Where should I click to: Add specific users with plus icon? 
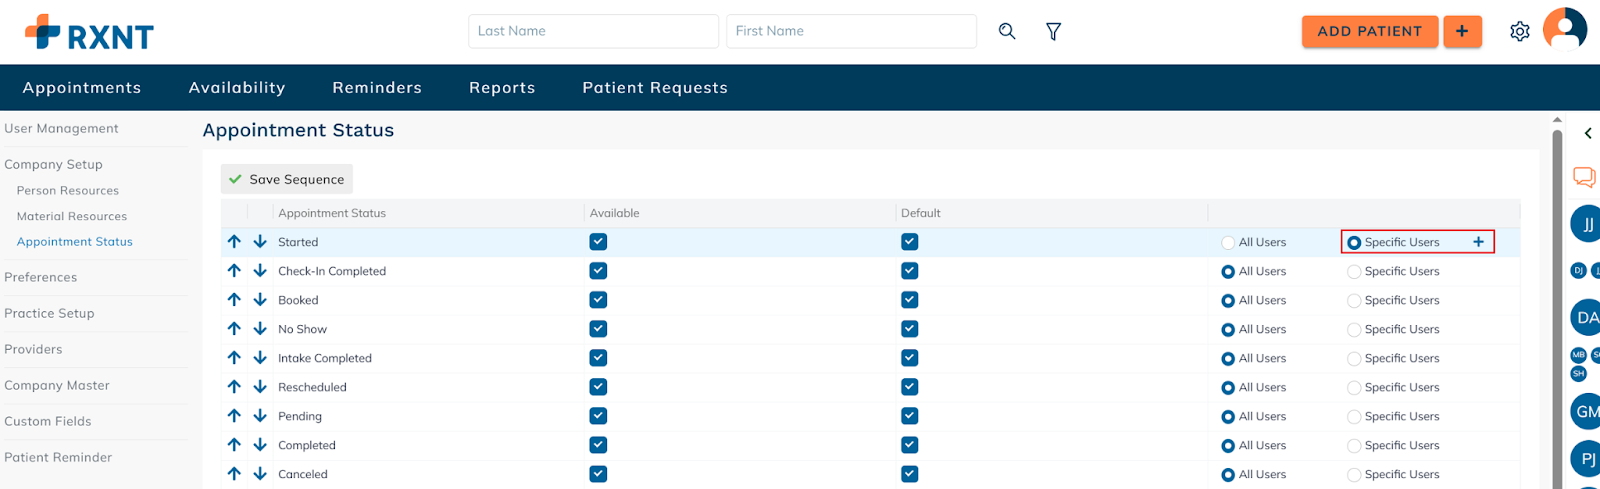coord(1478,242)
